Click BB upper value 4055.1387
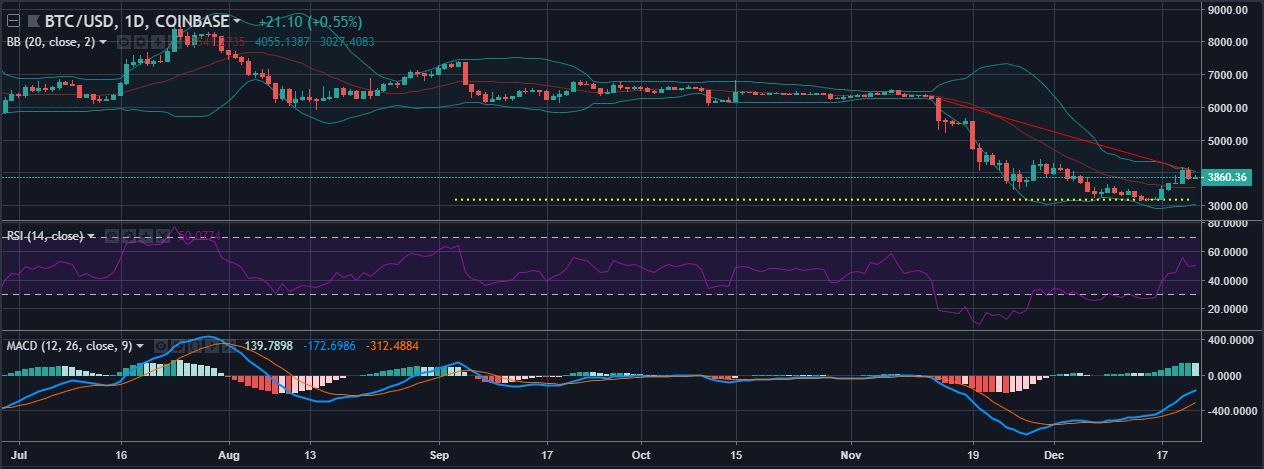1264x469 pixels. (x=282, y=42)
